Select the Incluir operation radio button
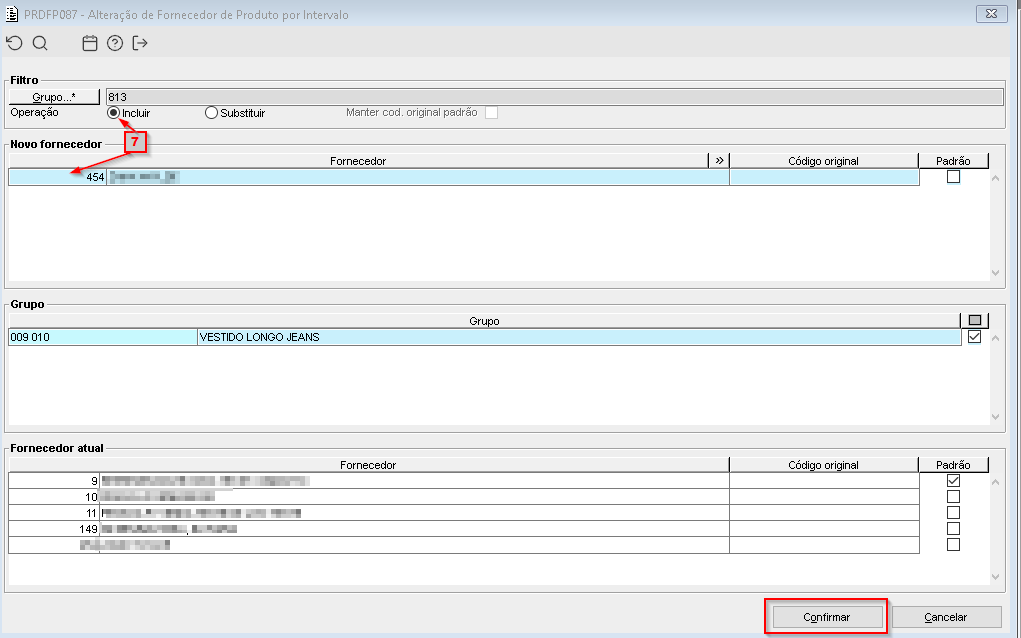This screenshot has width=1021, height=638. pos(113,113)
